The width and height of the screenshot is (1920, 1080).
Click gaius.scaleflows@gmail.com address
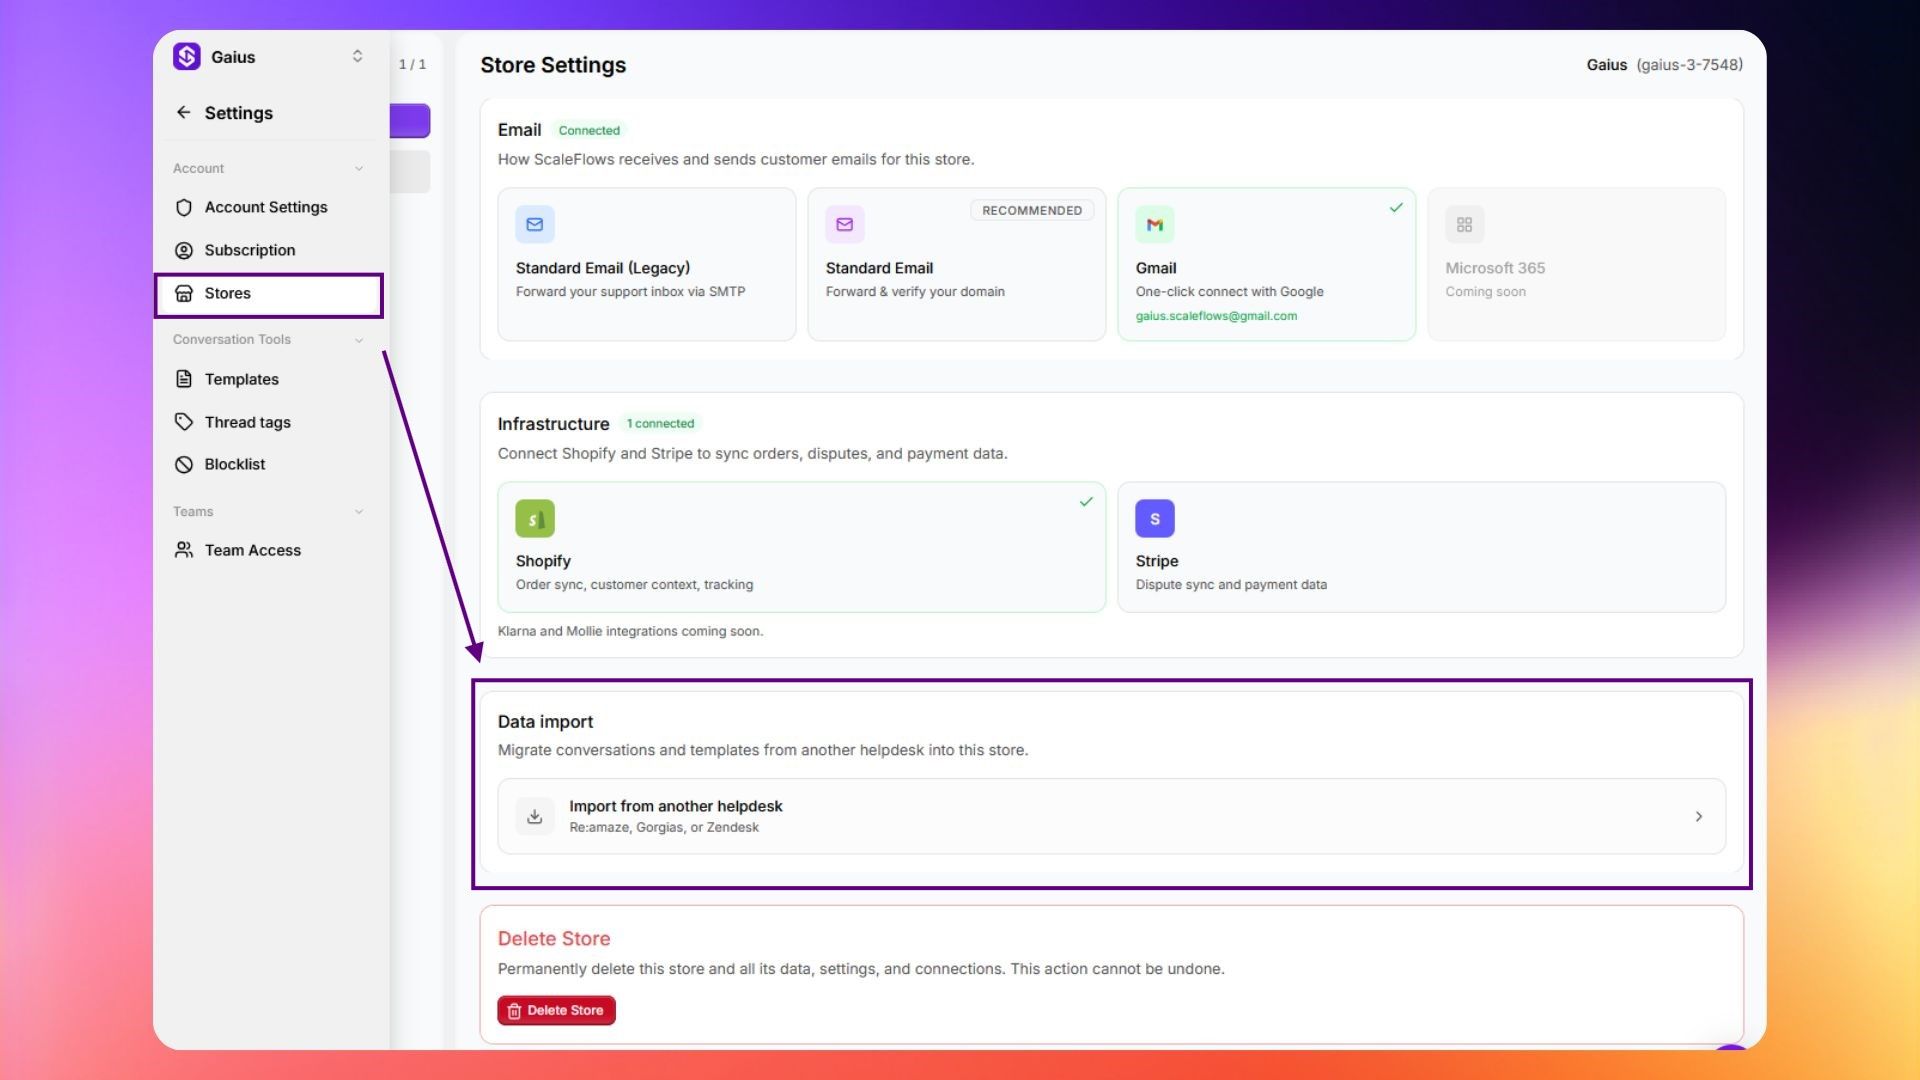[1216, 316]
